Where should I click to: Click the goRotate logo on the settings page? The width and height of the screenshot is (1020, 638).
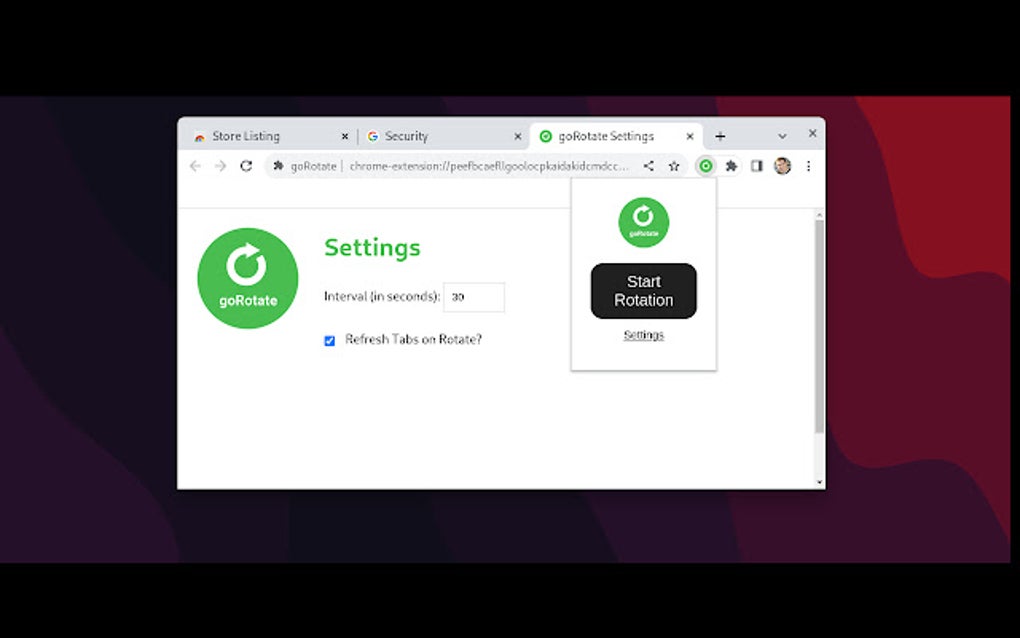pos(247,278)
